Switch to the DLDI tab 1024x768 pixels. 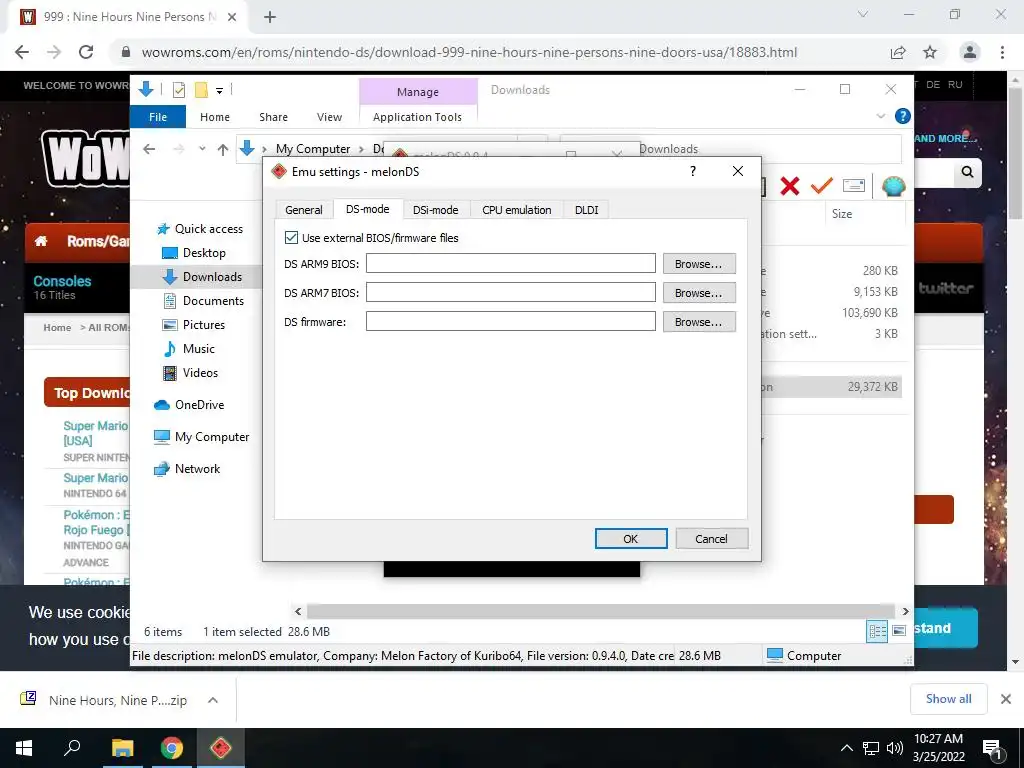(x=586, y=210)
